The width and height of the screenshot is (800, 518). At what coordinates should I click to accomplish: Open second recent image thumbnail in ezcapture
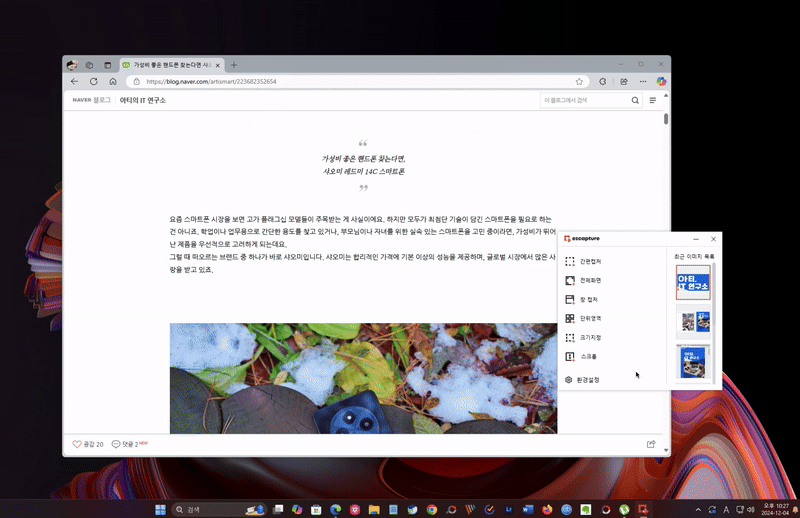[693, 322]
